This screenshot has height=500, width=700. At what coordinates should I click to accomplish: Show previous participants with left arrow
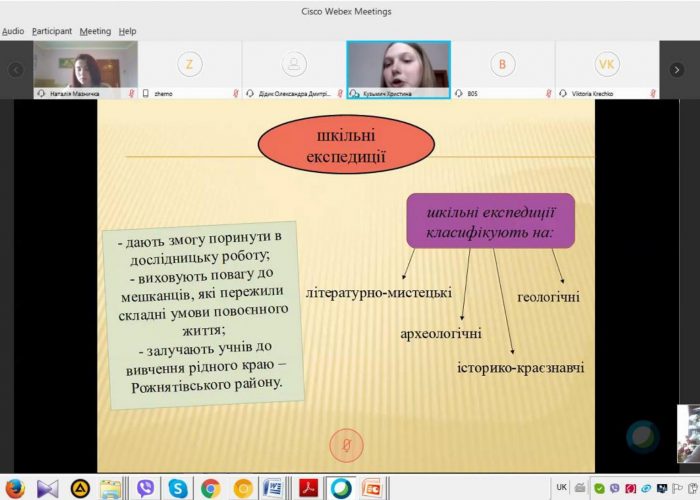[x=16, y=70]
